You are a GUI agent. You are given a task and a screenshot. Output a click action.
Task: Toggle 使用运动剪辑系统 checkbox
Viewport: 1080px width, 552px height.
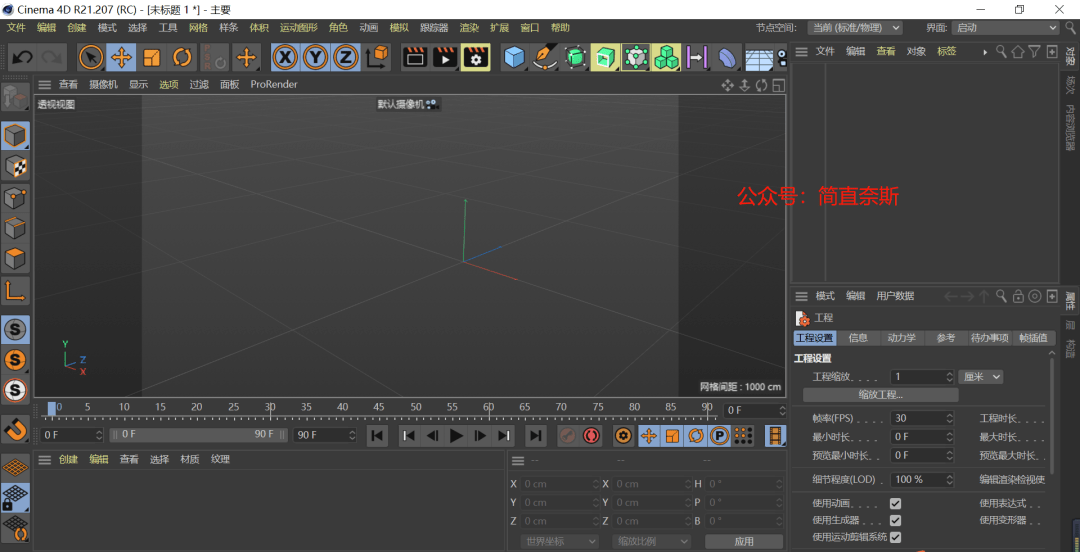[895, 537]
